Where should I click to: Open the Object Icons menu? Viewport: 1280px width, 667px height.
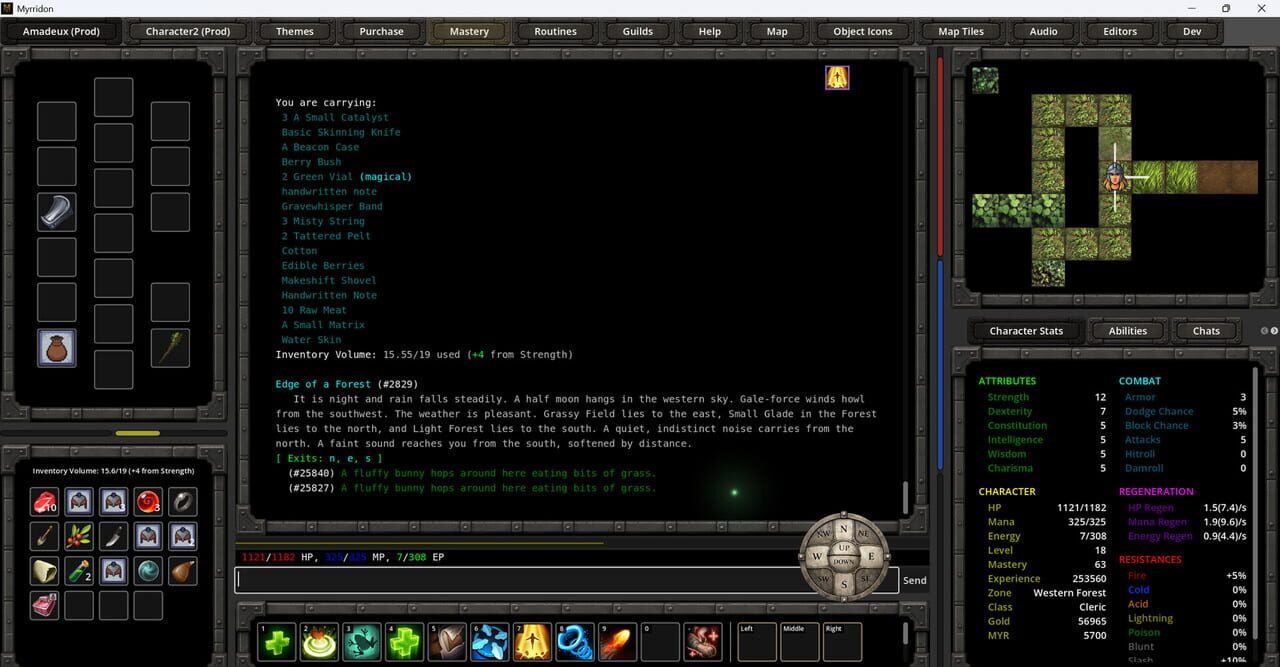tap(863, 31)
